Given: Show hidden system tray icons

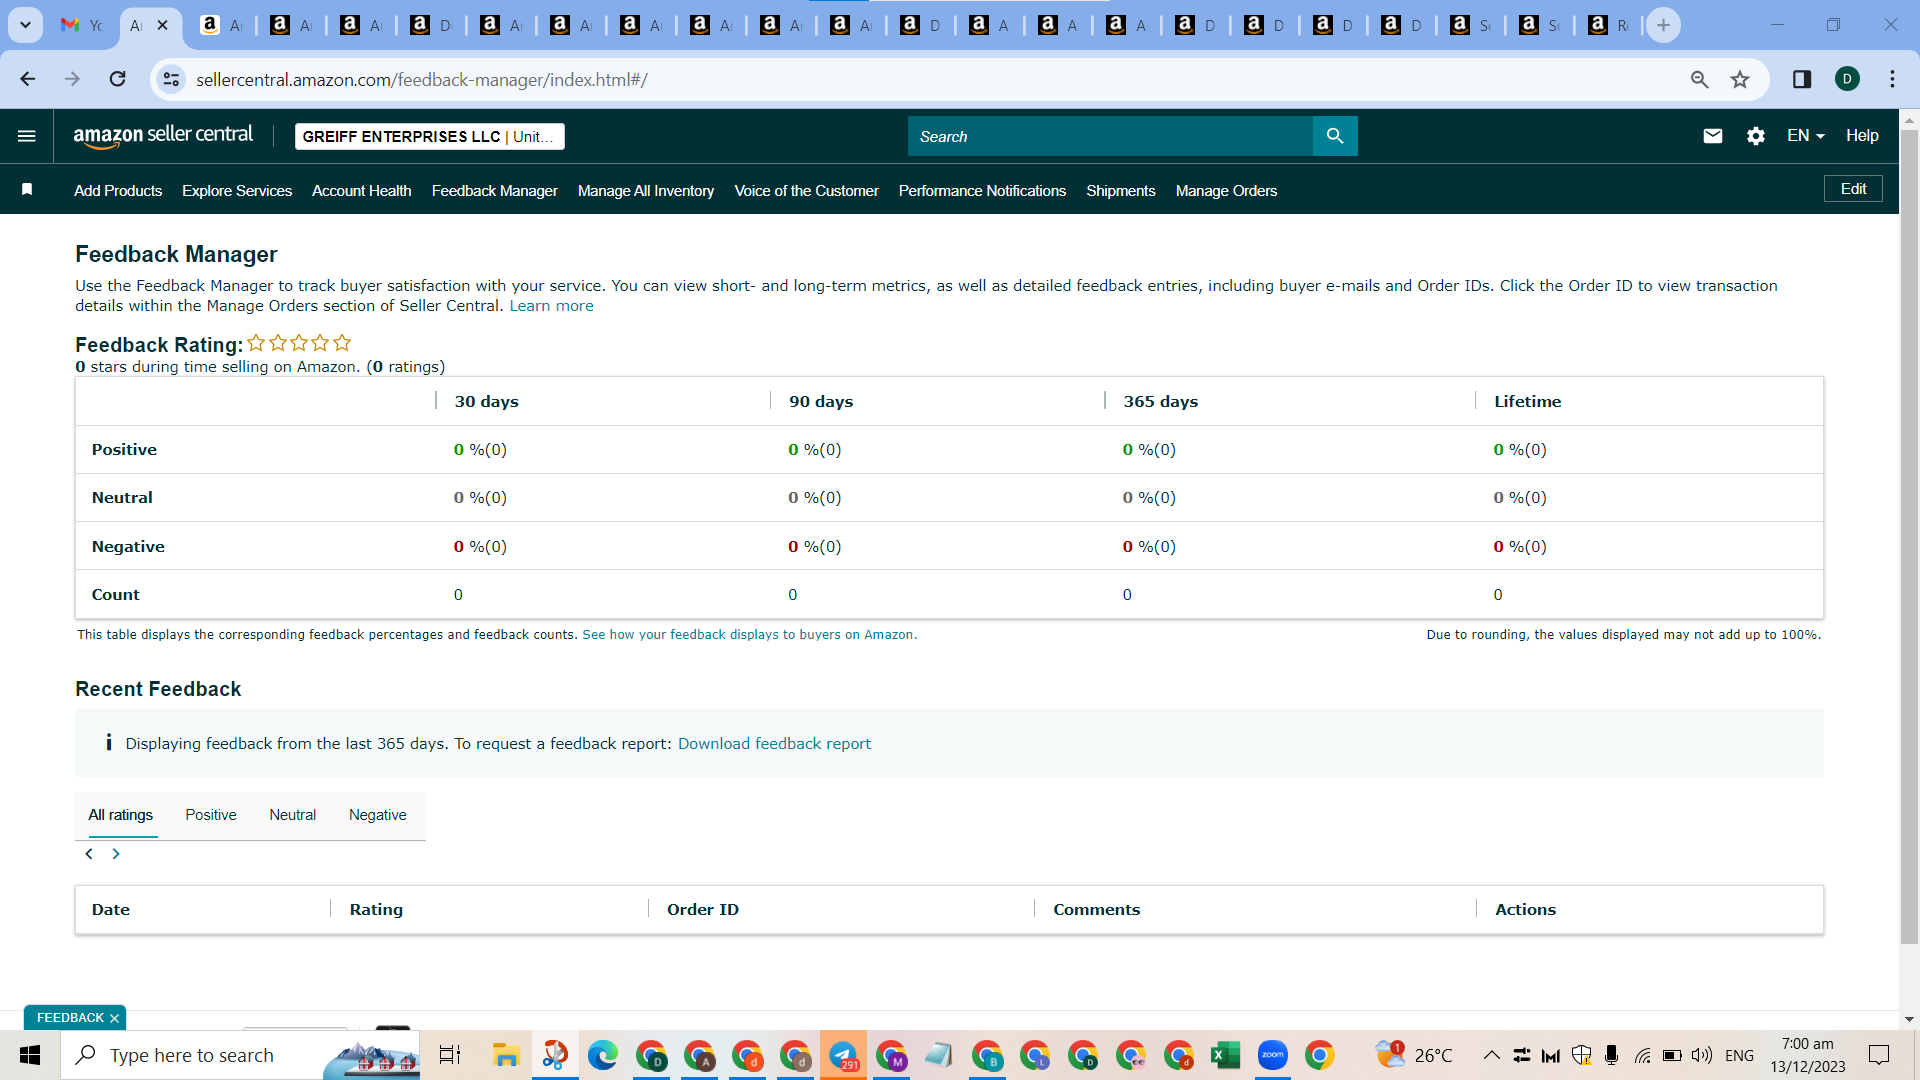Looking at the screenshot, I should pyautogui.click(x=1491, y=1055).
